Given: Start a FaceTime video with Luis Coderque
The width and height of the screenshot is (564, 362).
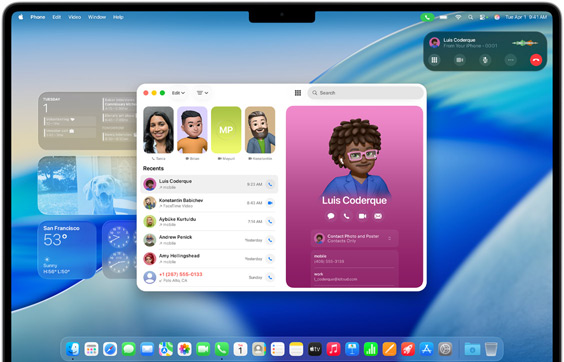Looking at the screenshot, I should click(362, 216).
